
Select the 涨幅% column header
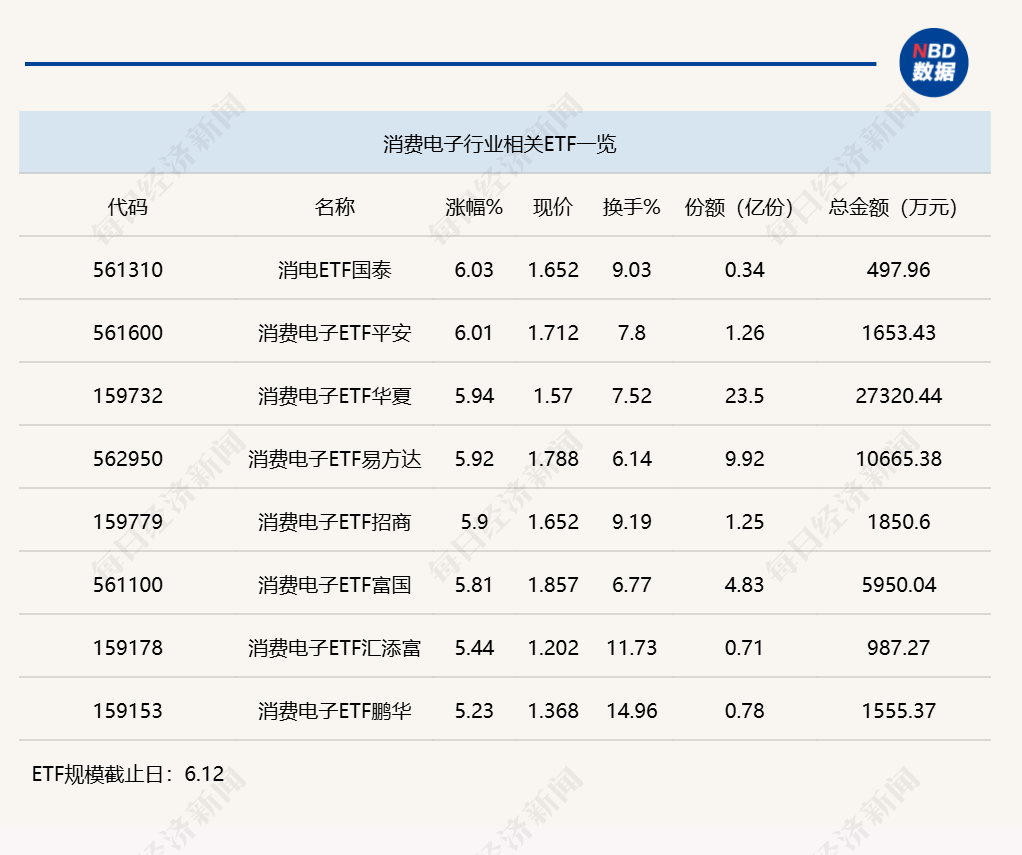(x=474, y=207)
